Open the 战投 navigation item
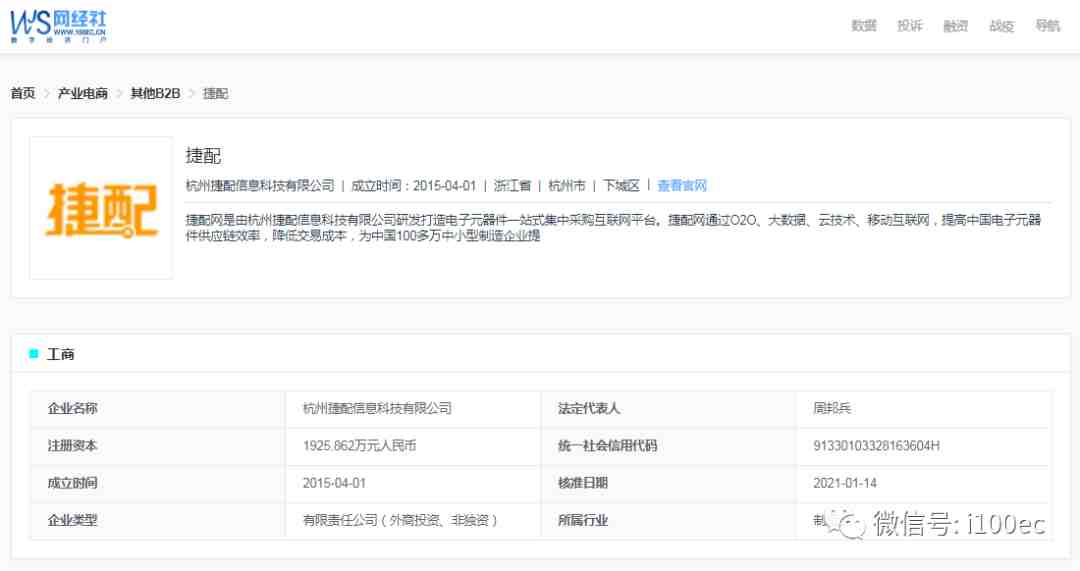 pos(1001,25)
